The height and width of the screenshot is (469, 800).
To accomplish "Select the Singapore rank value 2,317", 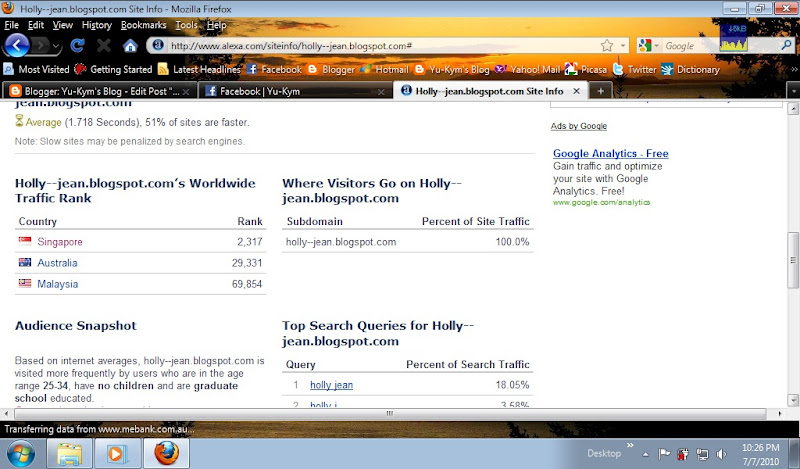I will 249,242.
